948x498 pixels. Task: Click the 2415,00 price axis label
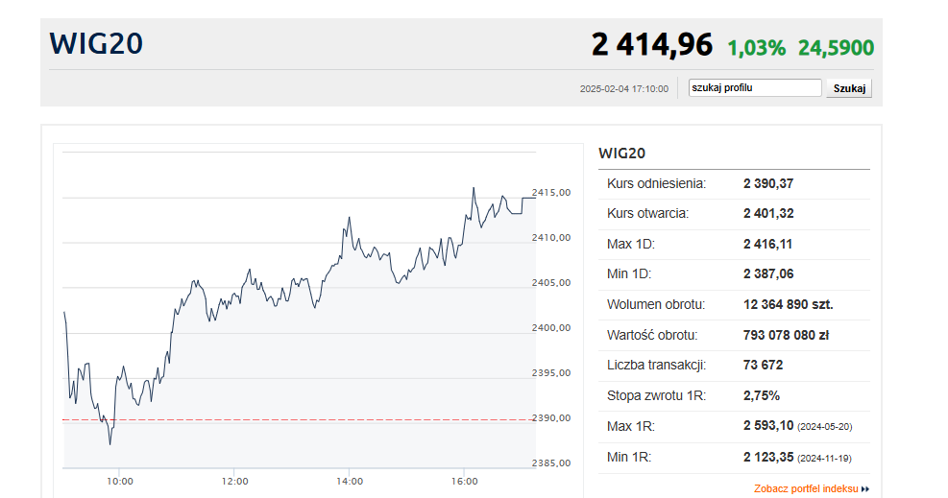pyautogui.click(x=551, y=192)
